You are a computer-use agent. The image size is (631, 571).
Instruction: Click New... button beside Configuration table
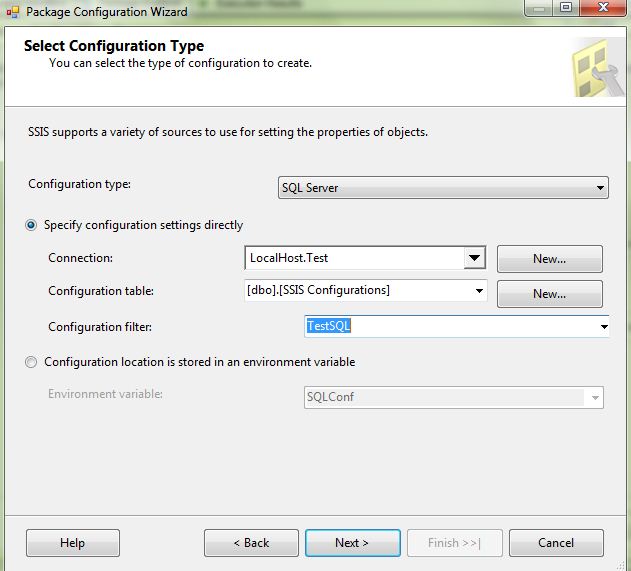[549, 294]
